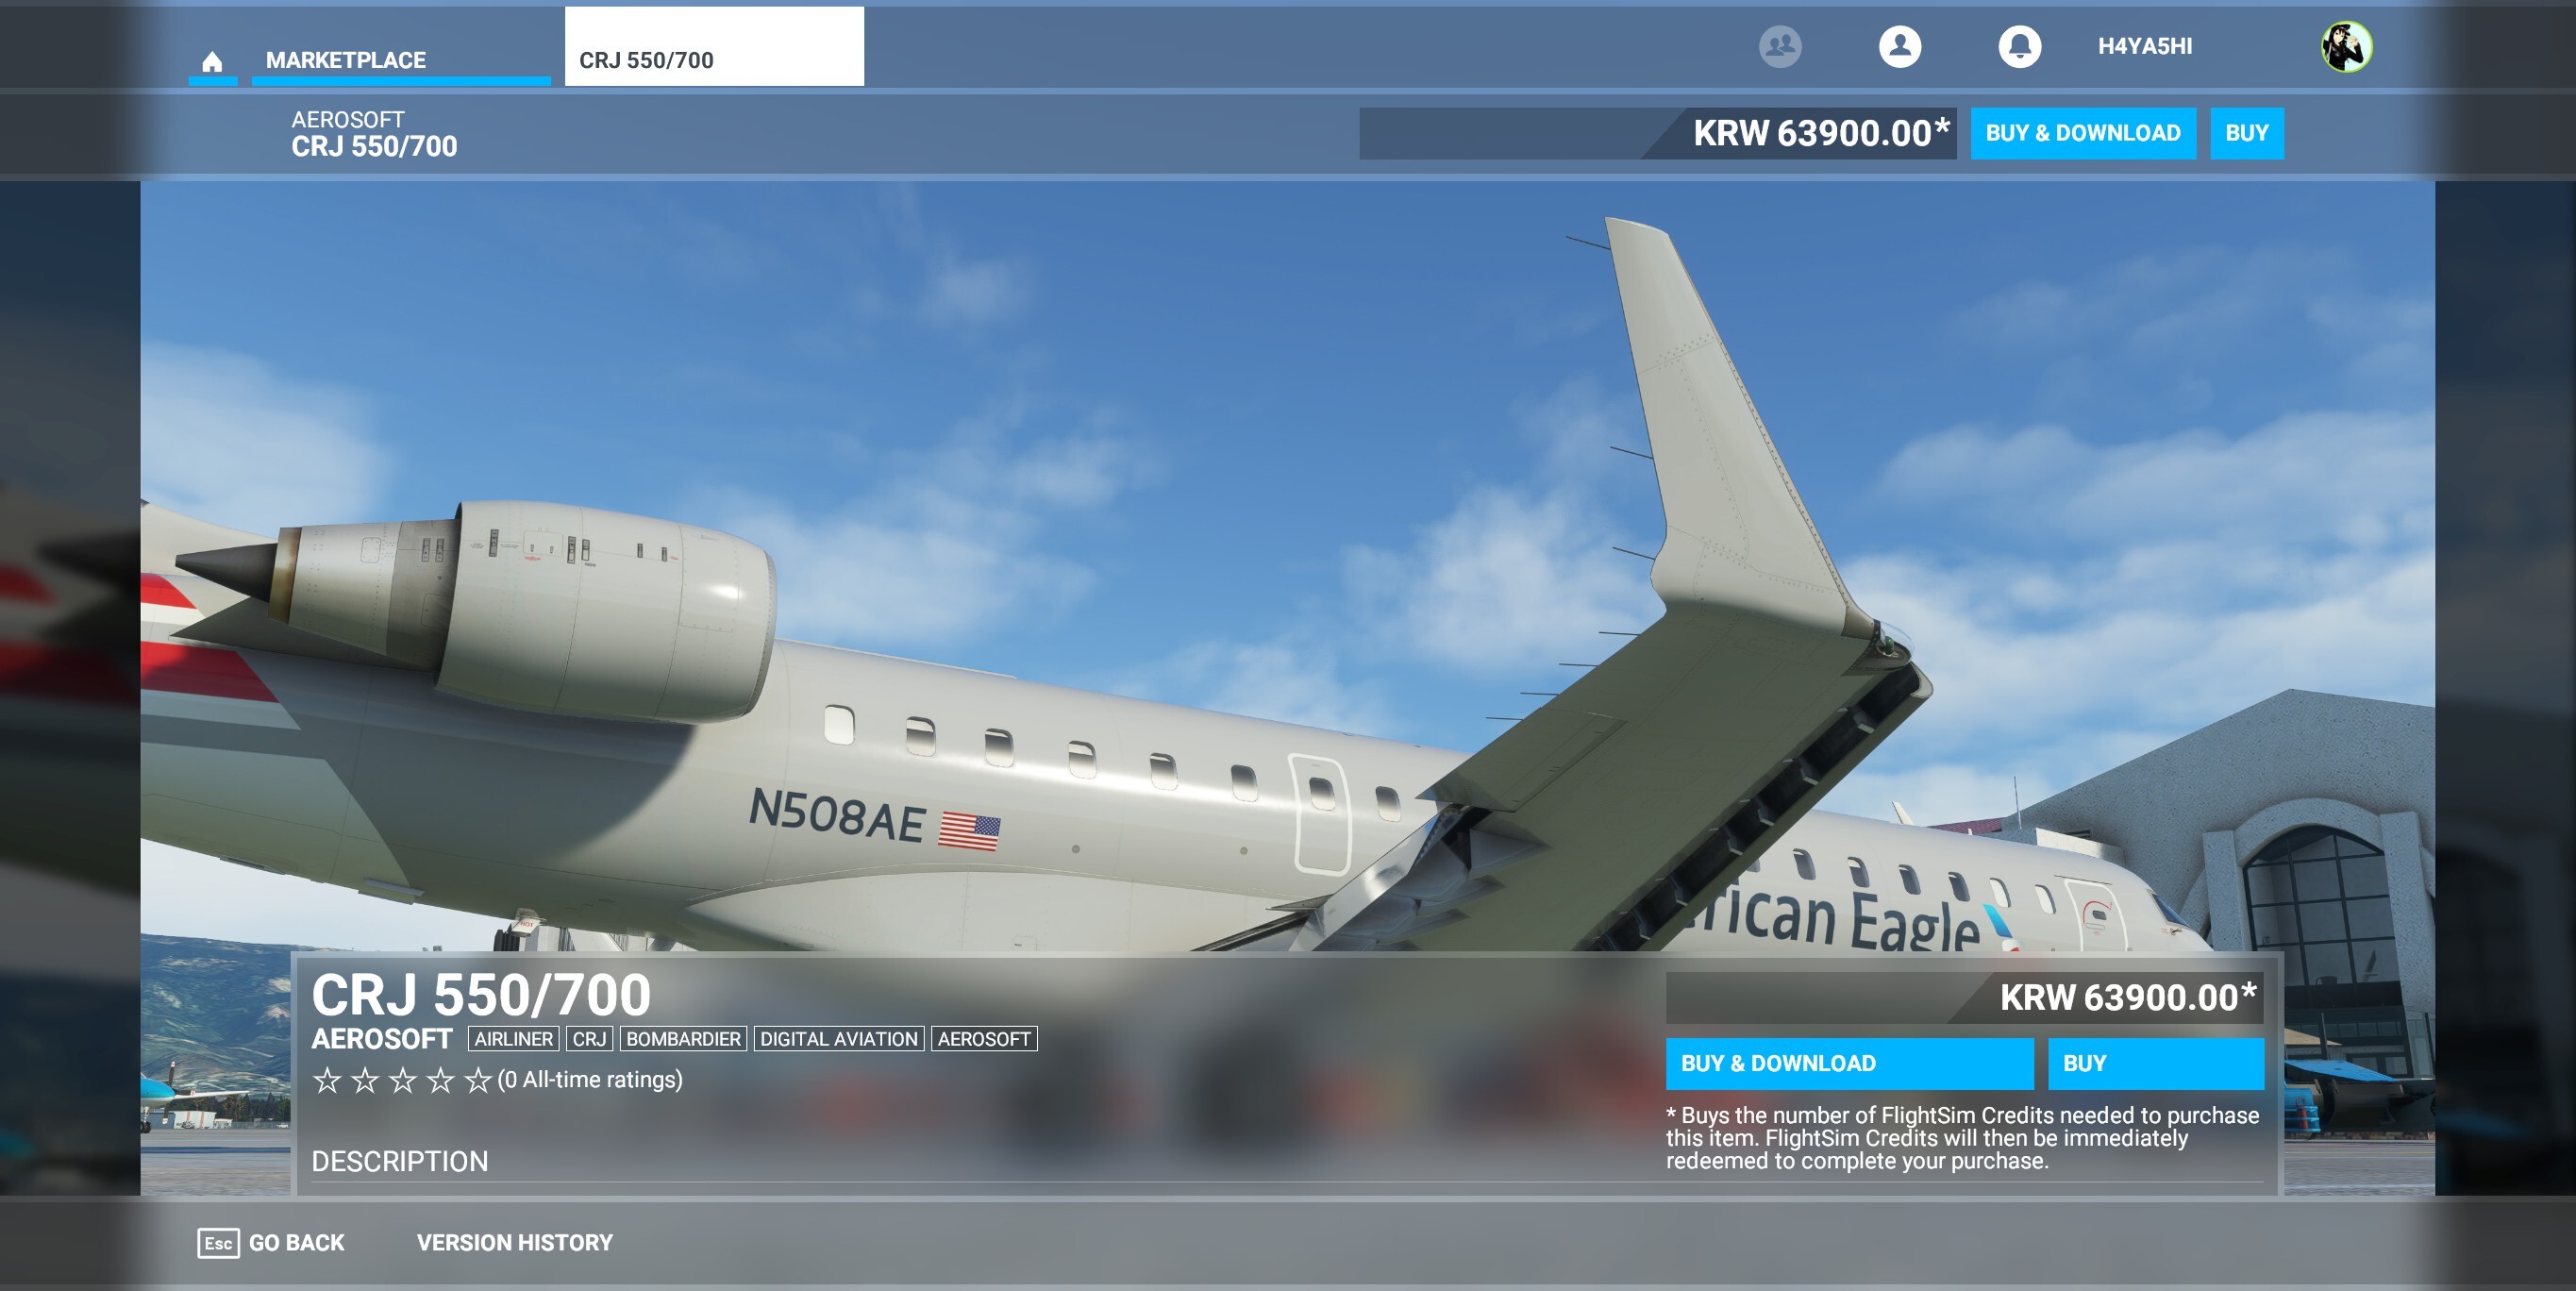Image resolution: width=2576 pixels, height=1291 pixels.
Task: Click the first rating star
Action: click(327, 1080)
